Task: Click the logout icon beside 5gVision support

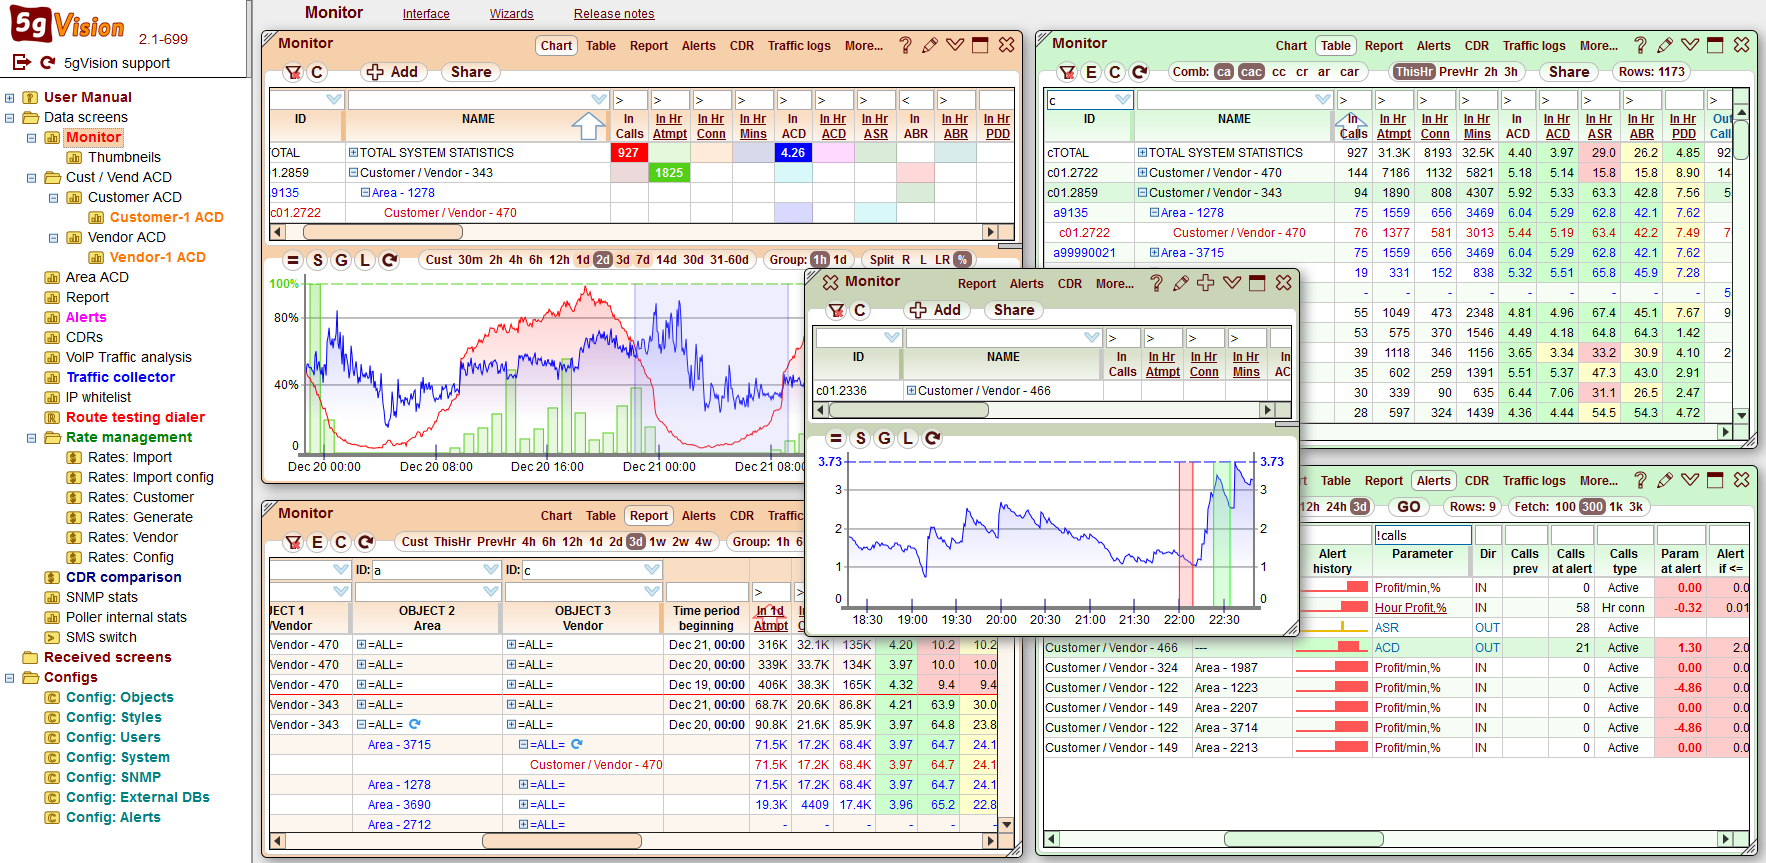Action: click(x=22, y=62)
